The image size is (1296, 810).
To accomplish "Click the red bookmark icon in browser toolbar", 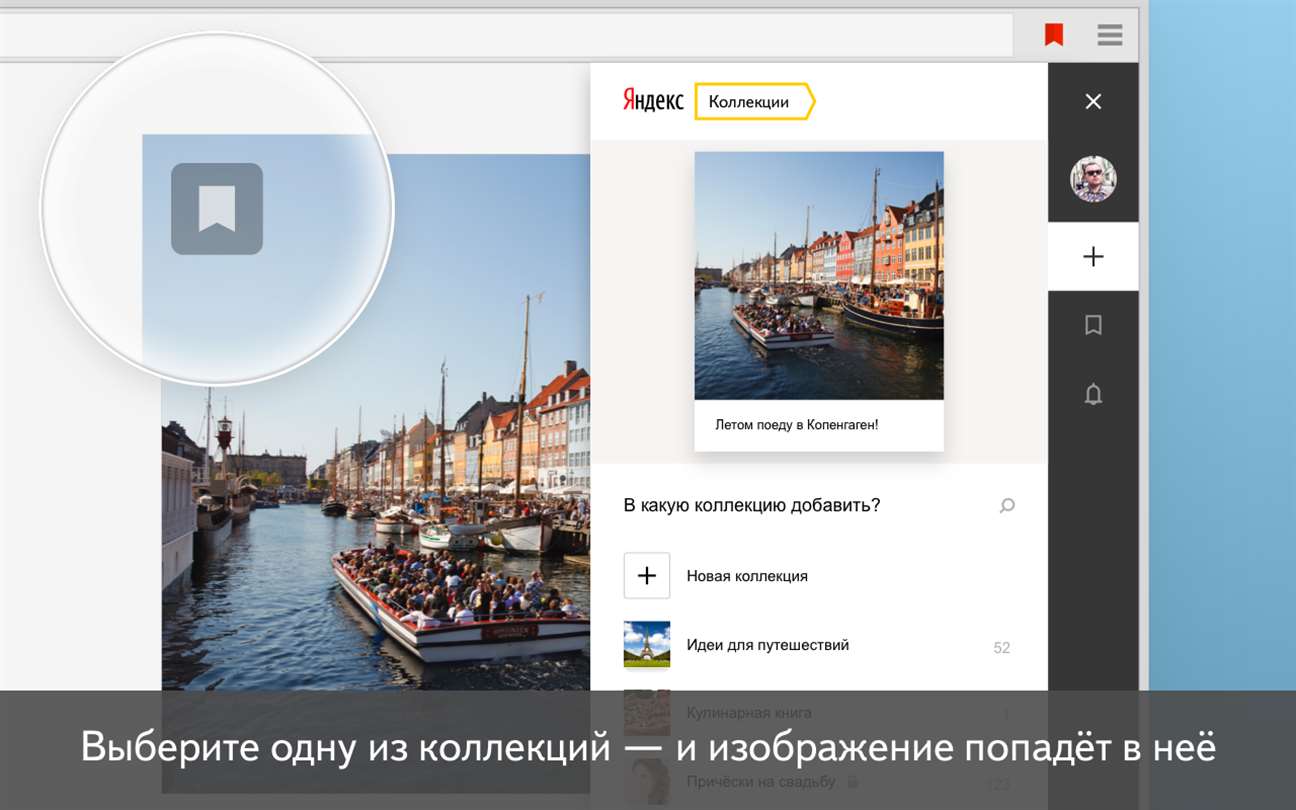I will (1053, 35).
